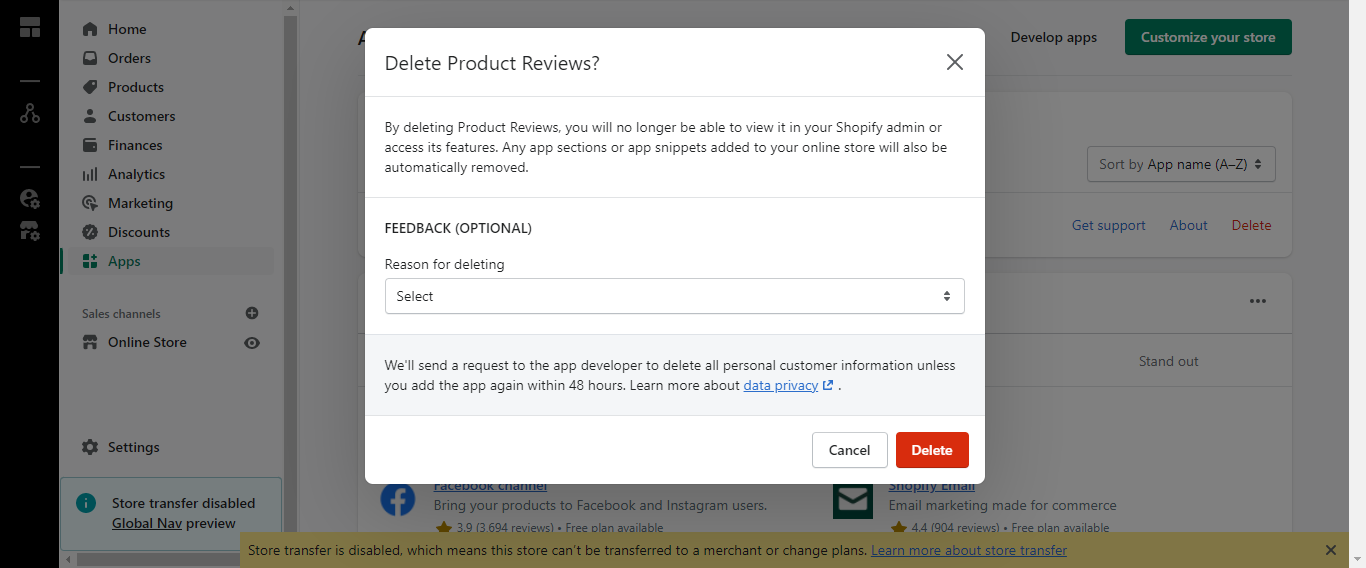Open Learn more about store transfer
1366x568 pixels.
click(x=969, y=550)
